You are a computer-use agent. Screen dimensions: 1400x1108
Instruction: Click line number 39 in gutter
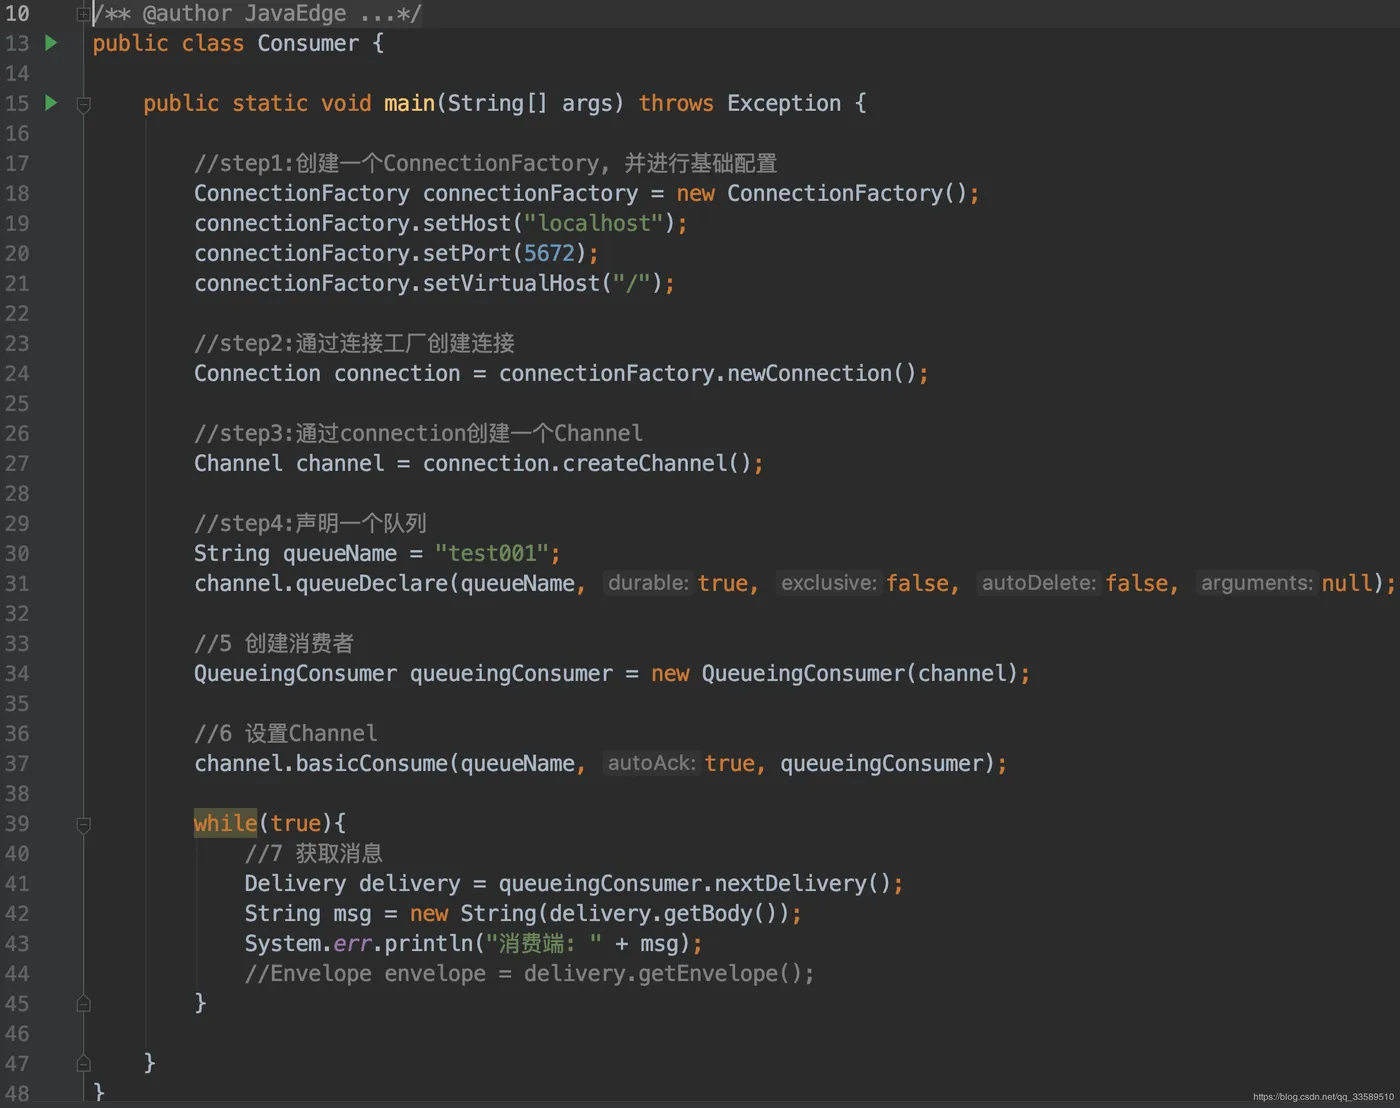coord(17,823)
